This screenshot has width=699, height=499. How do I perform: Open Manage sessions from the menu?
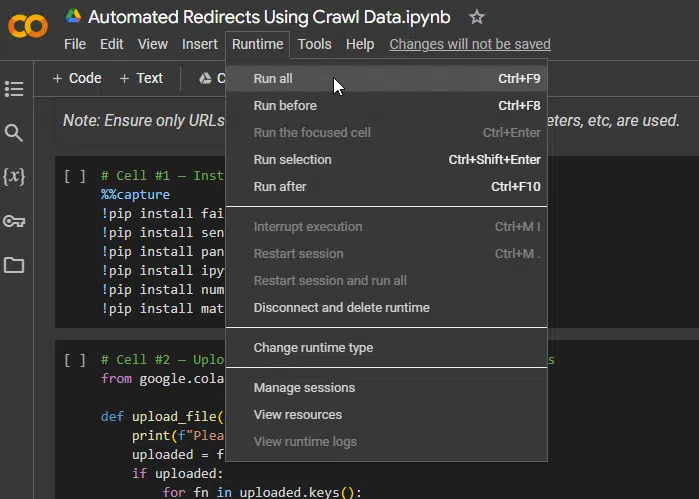(x=304, y=387)
